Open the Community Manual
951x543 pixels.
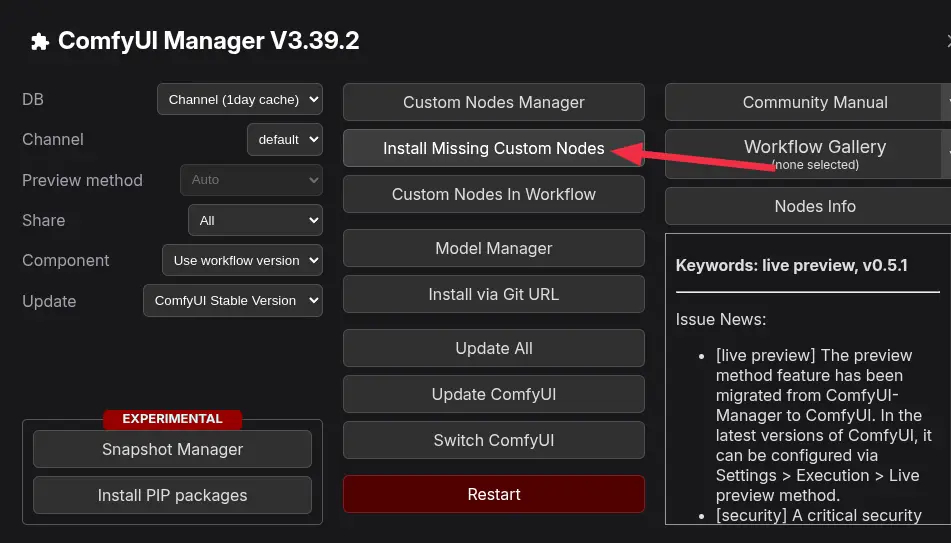point(803,102)
